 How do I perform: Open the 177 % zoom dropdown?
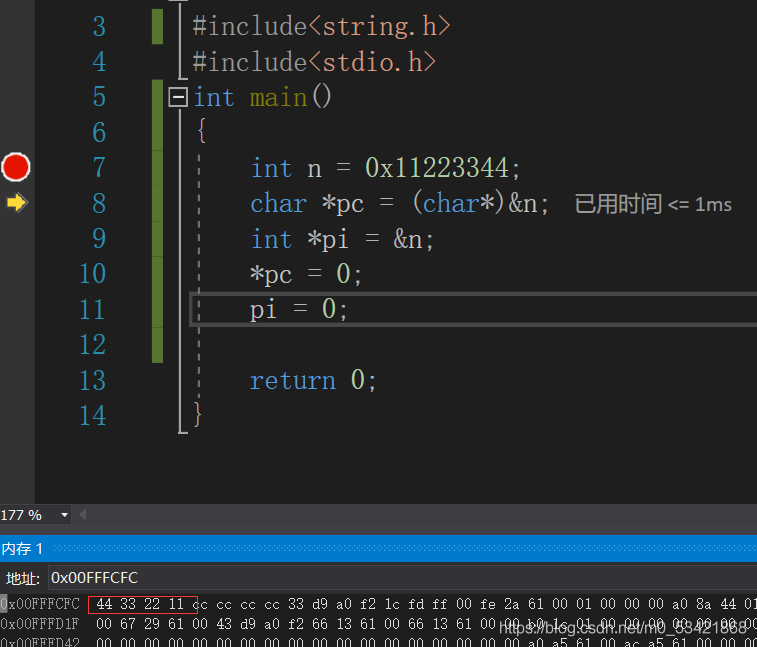[x=64, y=515]
